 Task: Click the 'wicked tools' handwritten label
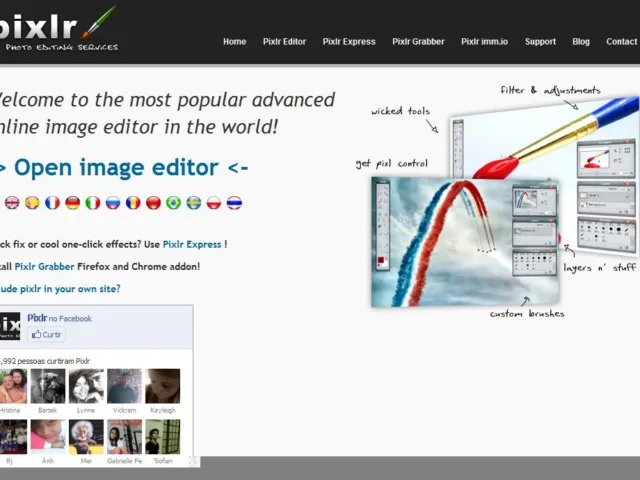[400, 111]
